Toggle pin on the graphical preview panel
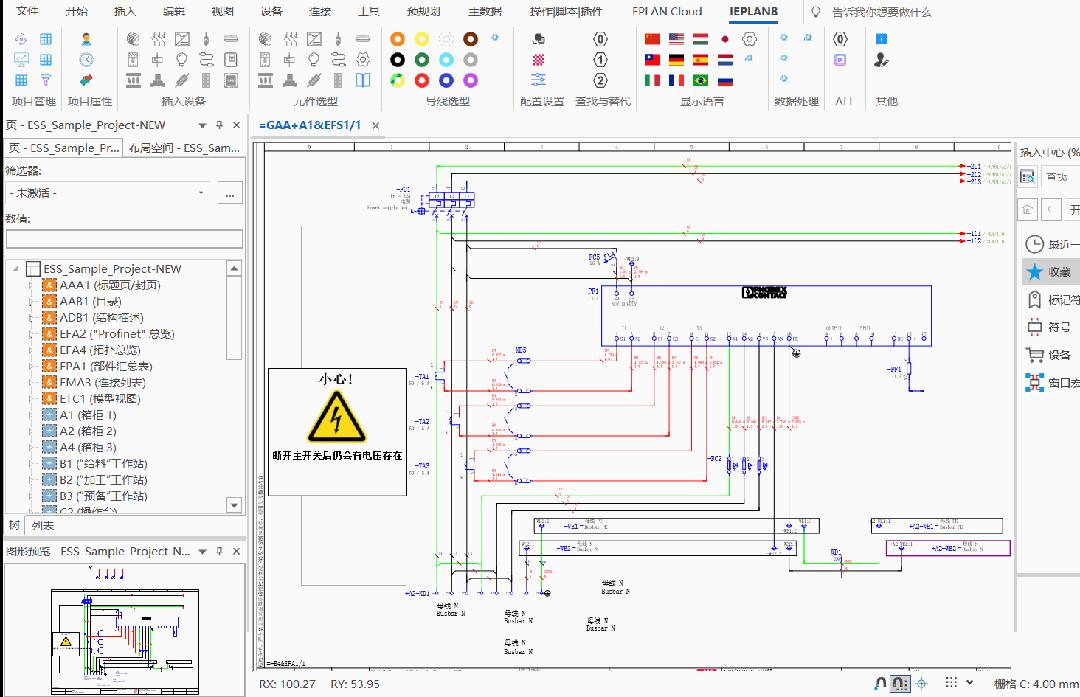Screen dimensions: 1080x697 pos(219,551)
